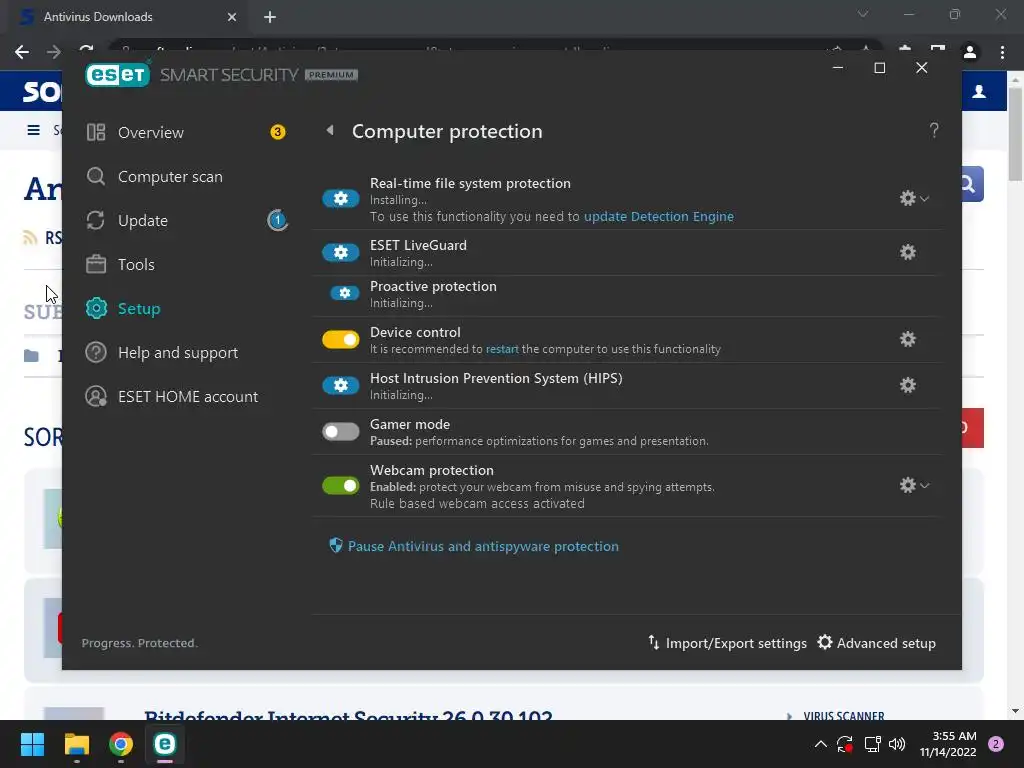Click the Overview dashboard icon
The height and width of the screenshot is (768, 1024).
click(x=96, y=133)
